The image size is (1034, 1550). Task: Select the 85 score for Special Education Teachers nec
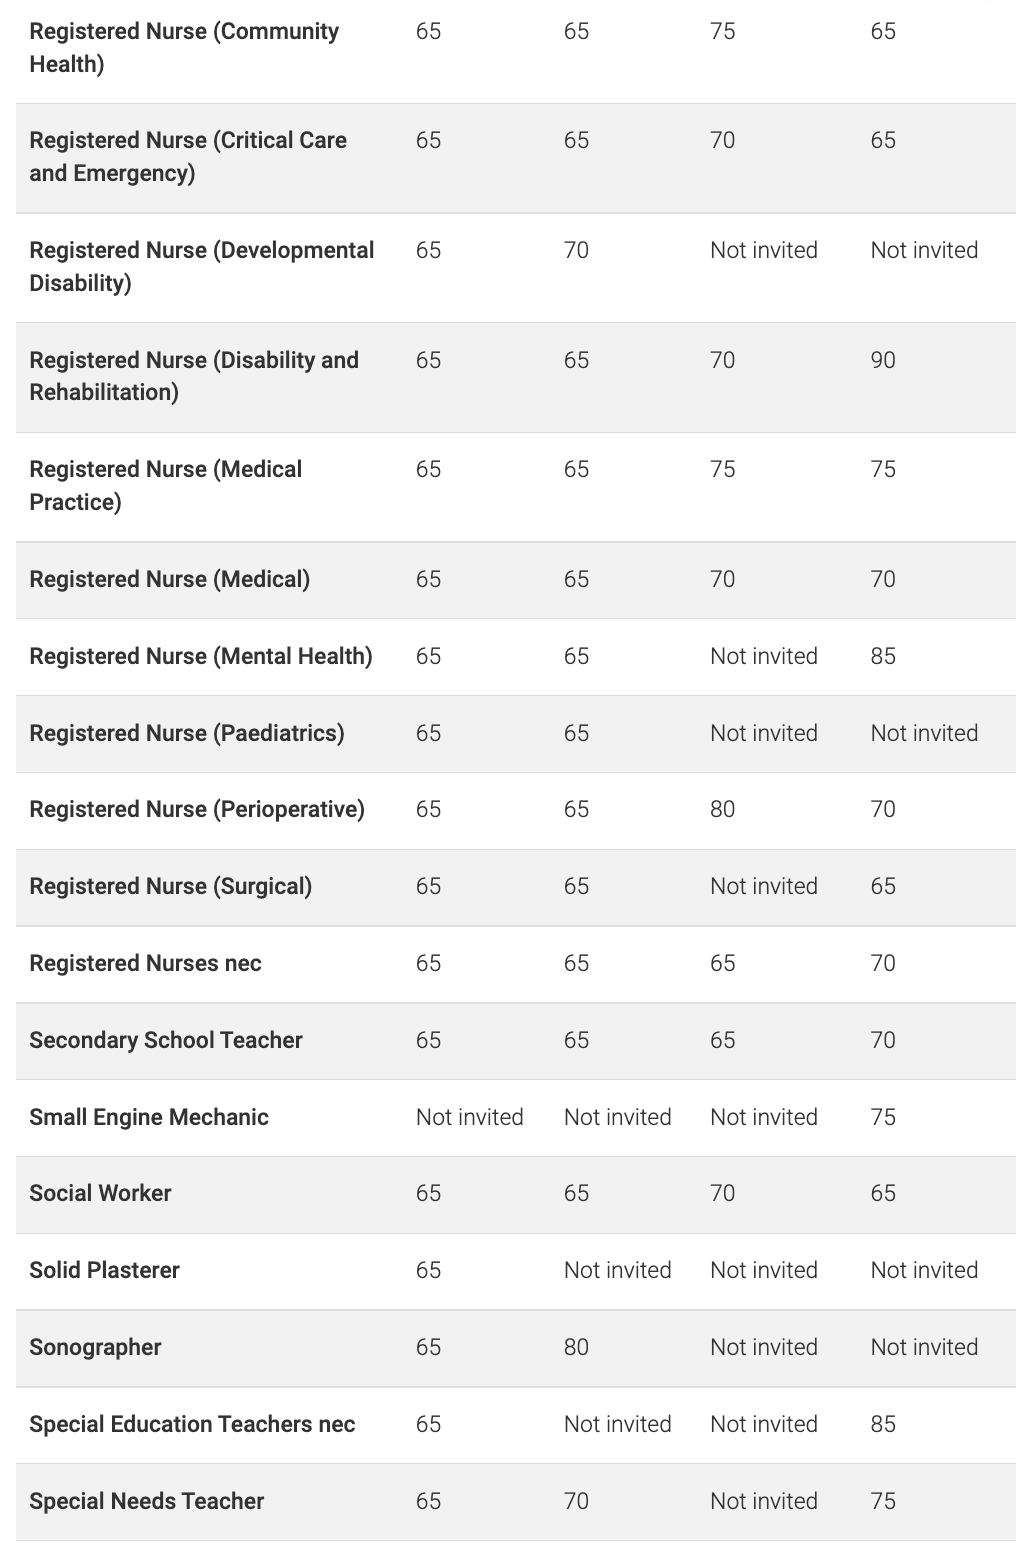point(883,1425)
